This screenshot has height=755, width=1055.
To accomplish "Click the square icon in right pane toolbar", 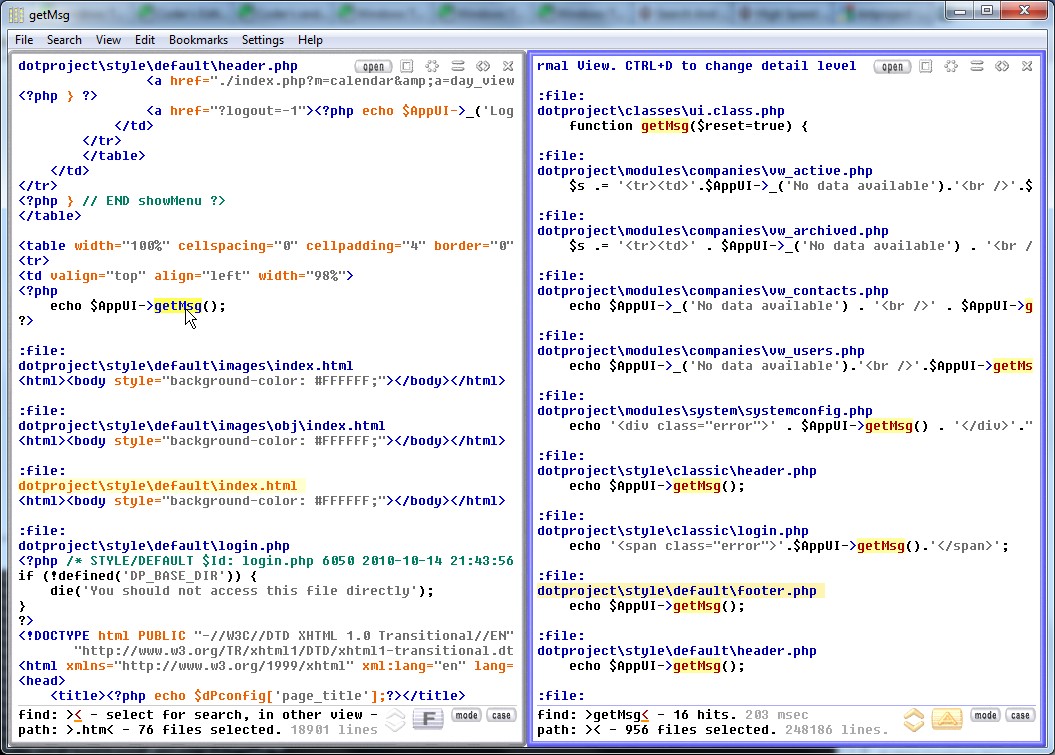I will click(x=926, y=67).
